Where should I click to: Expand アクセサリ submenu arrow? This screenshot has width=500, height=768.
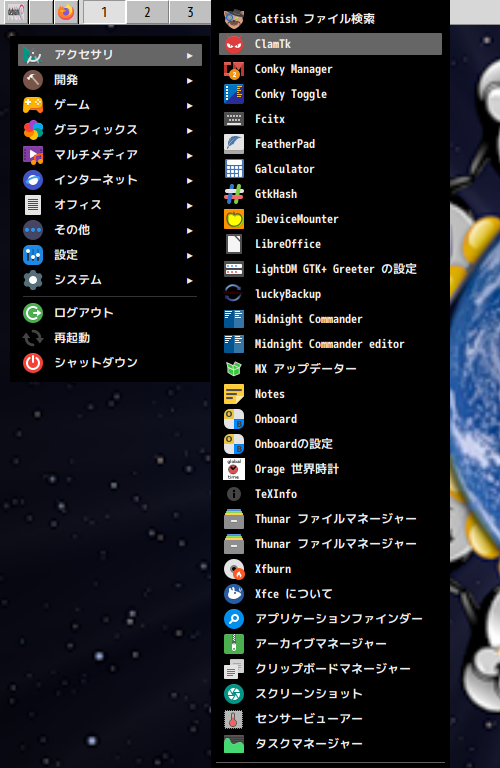190,55
